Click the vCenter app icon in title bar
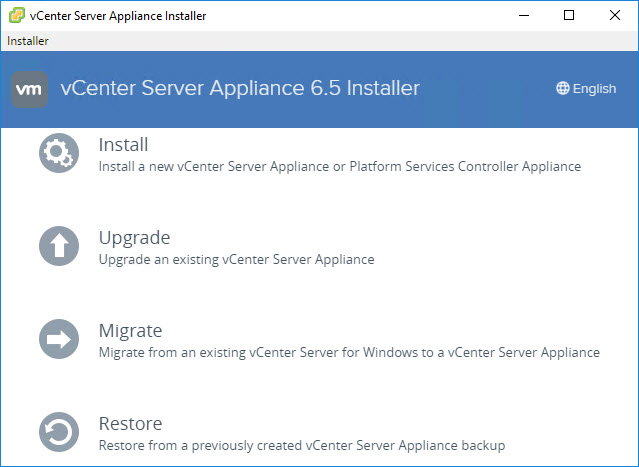Viewport: 639px width, 467px height. point(17,15)
